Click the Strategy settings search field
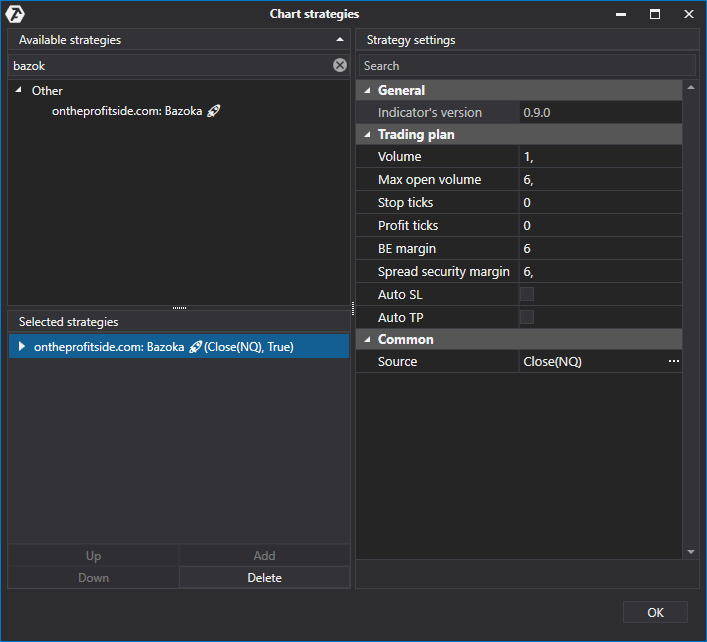 [526, 66]
